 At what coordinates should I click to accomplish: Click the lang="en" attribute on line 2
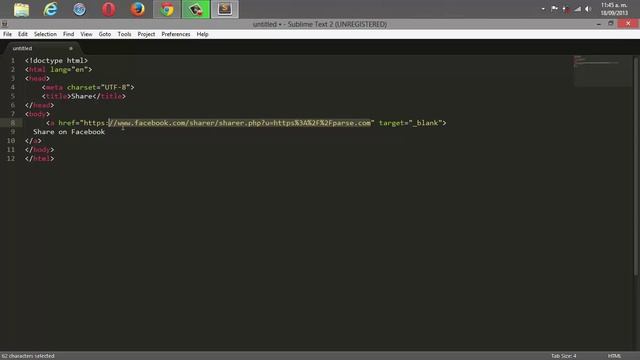(69, 69)
